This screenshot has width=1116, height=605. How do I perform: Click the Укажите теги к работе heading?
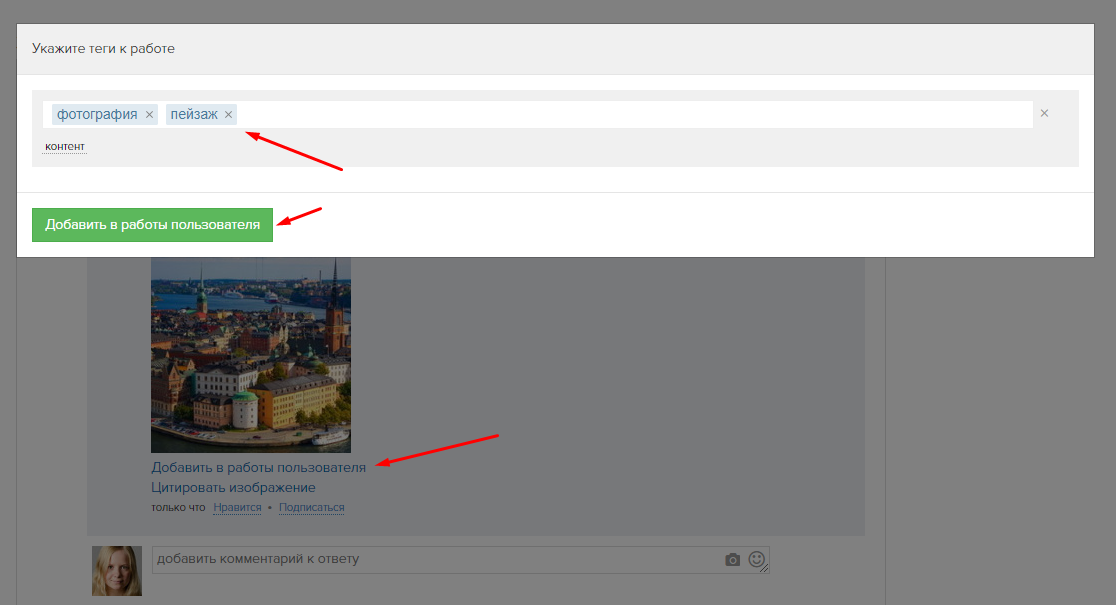pos(103,49)
